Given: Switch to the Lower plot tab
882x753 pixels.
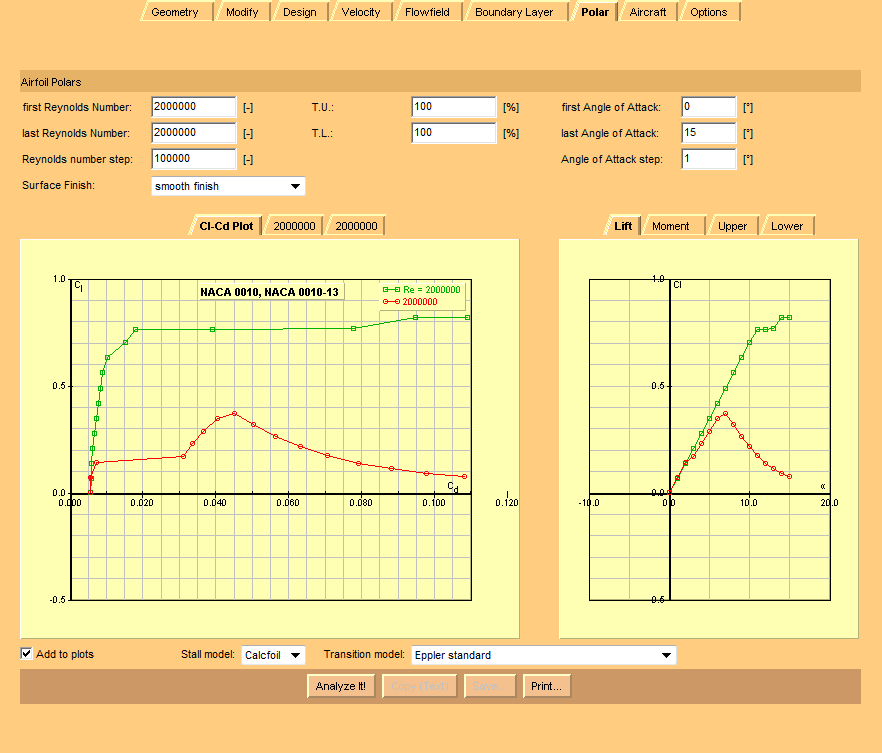Looking at the screenshot, I should click(x=786, y=226).
